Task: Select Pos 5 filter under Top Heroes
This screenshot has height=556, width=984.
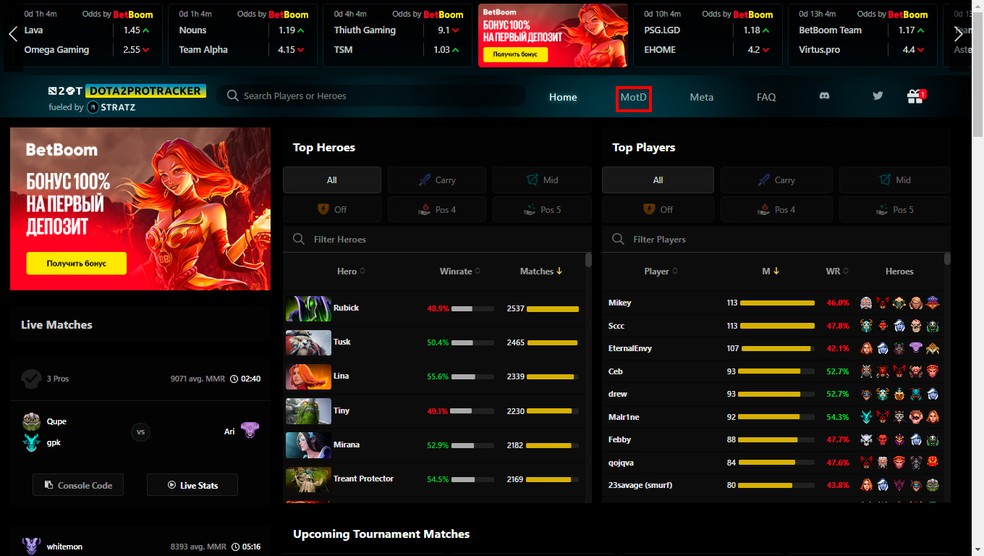Action: 542,210
